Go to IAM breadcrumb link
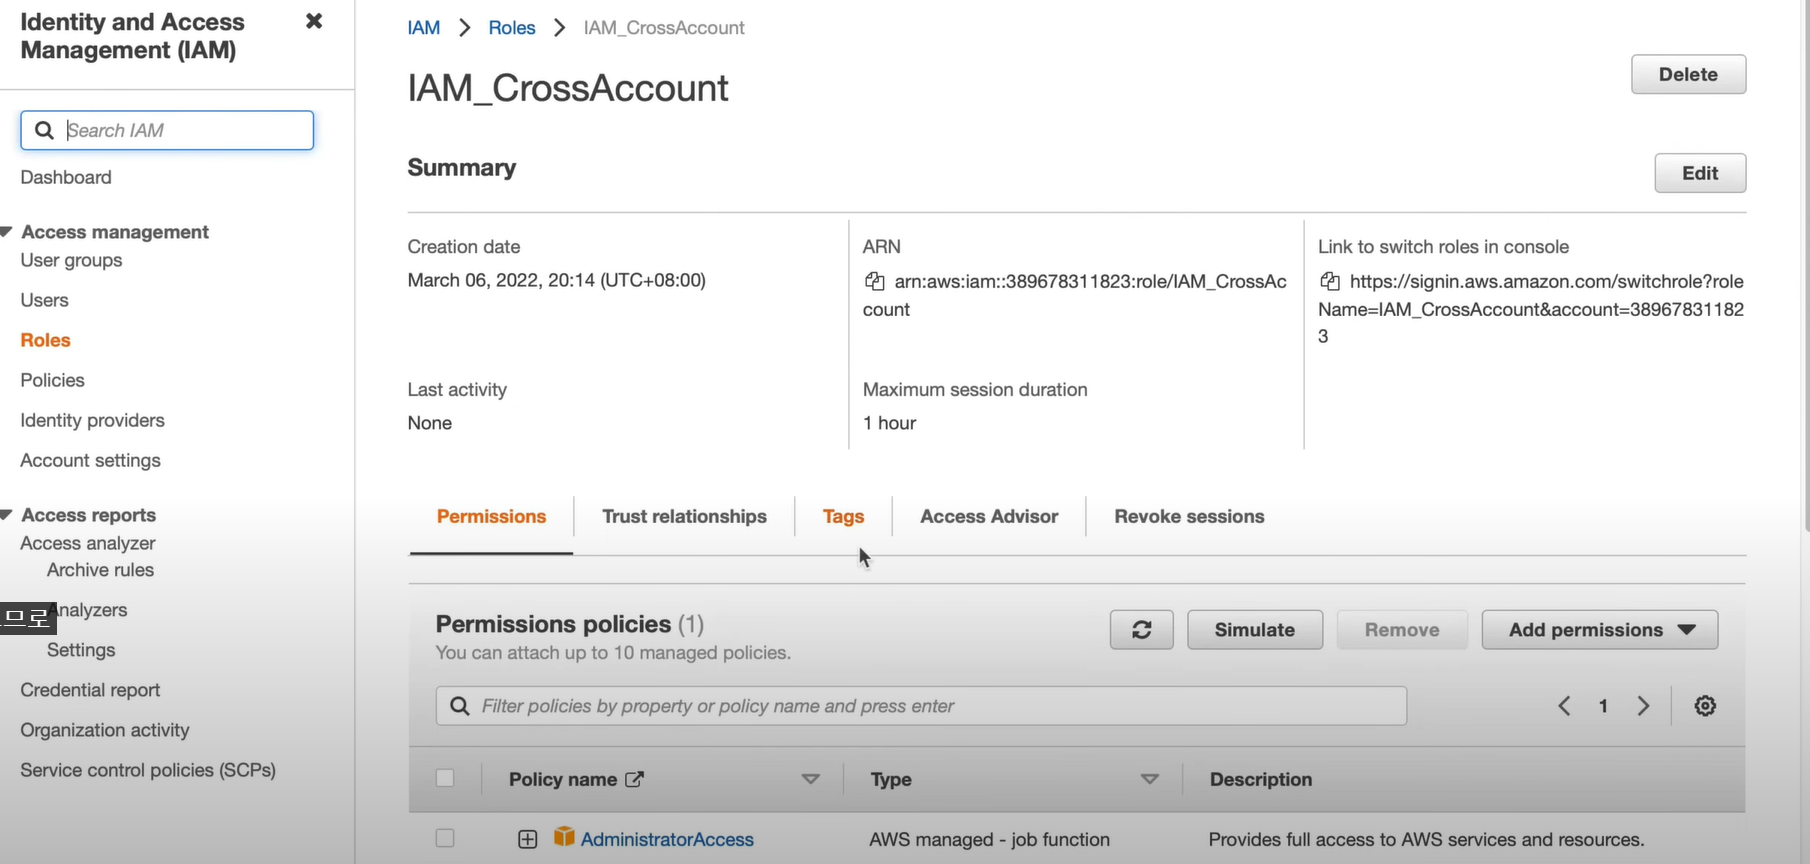Viewport: 1810px width, 864px height. point(424,28)
